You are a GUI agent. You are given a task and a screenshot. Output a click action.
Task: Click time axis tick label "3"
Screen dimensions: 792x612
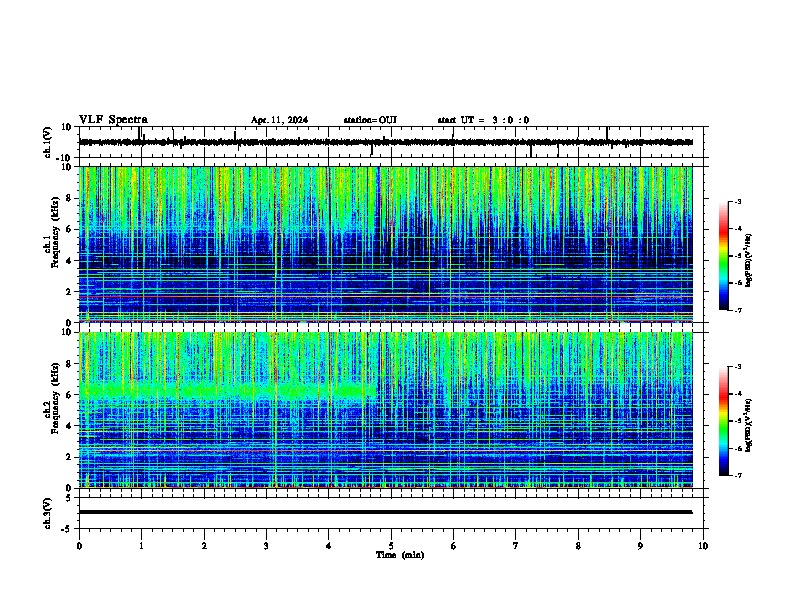click(266, 546)
